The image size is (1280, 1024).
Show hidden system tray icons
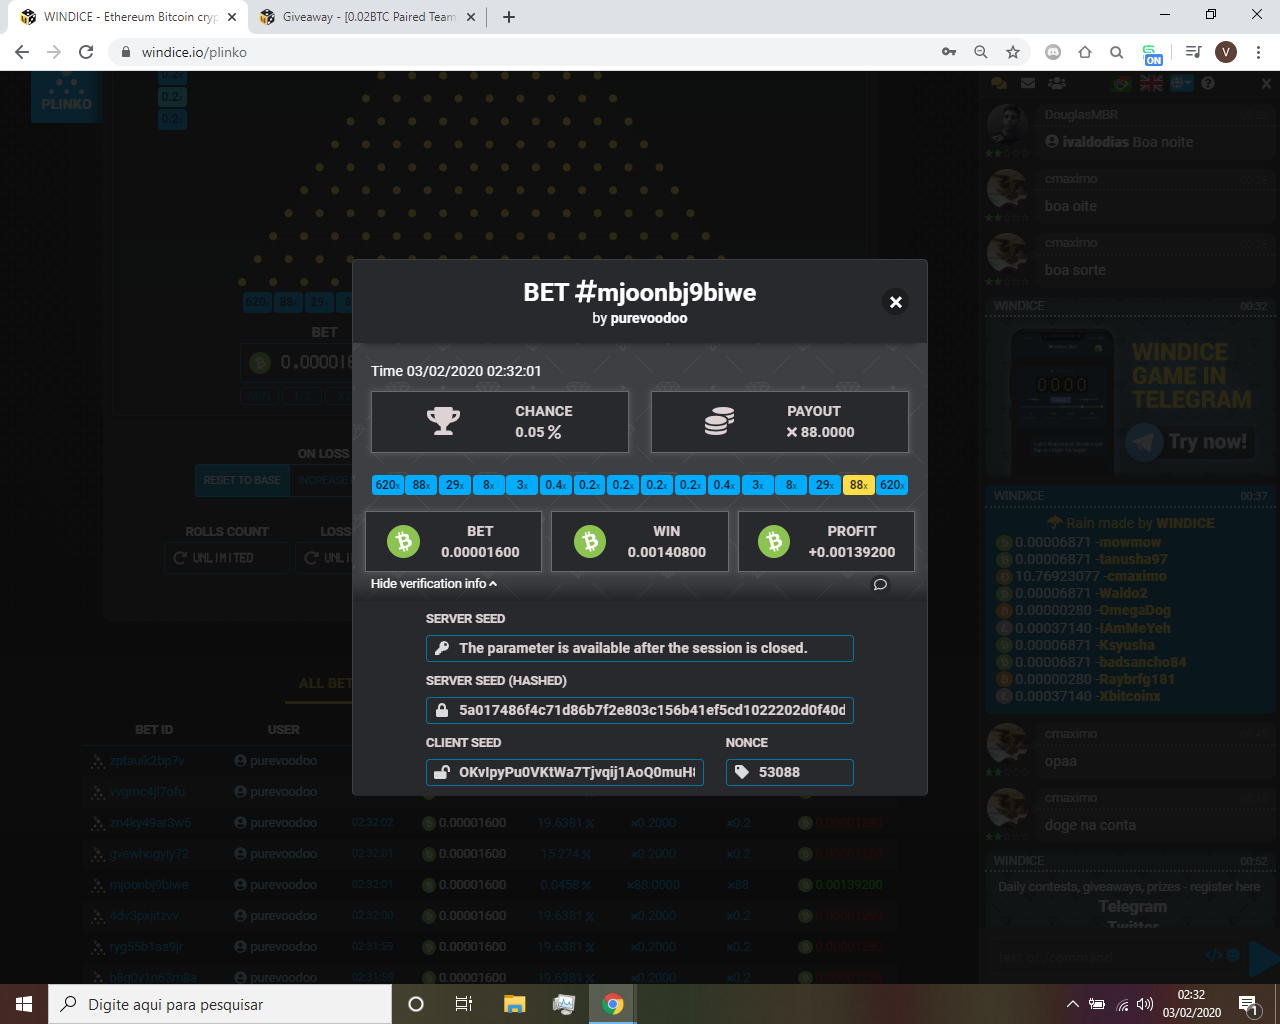(x=1072, y=1004)
